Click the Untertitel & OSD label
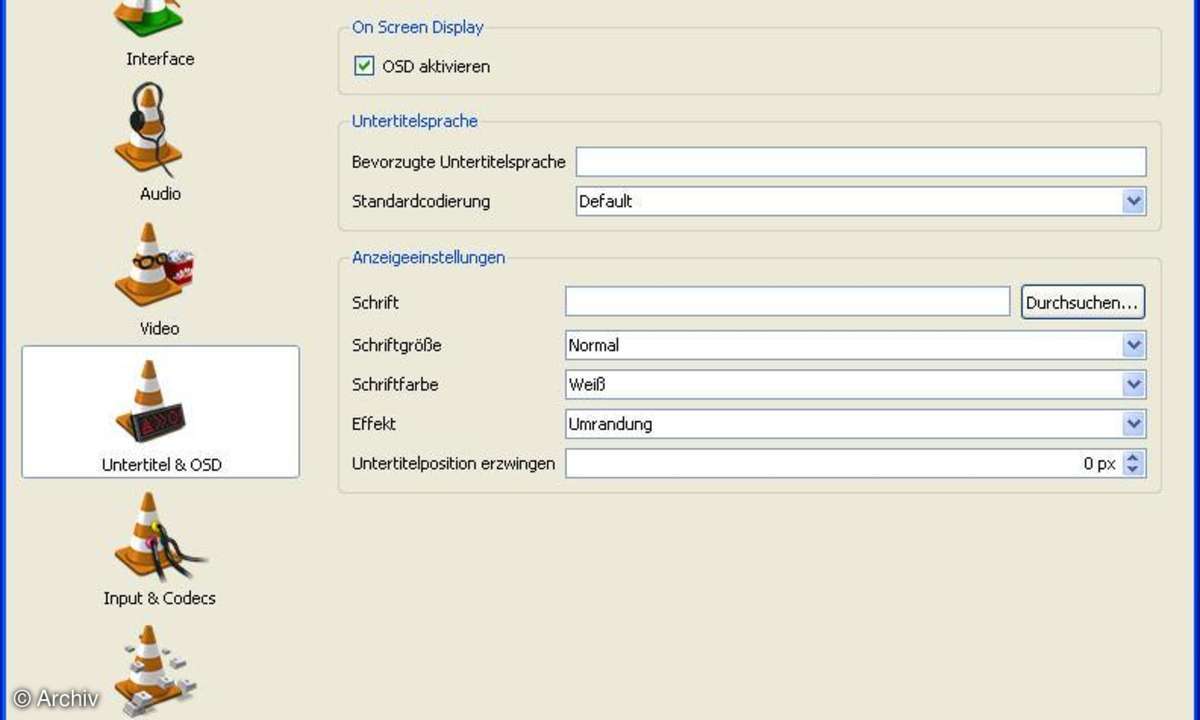Viewport: 1200px width, 720px height. pyautogui.click(x=161, y=465)
